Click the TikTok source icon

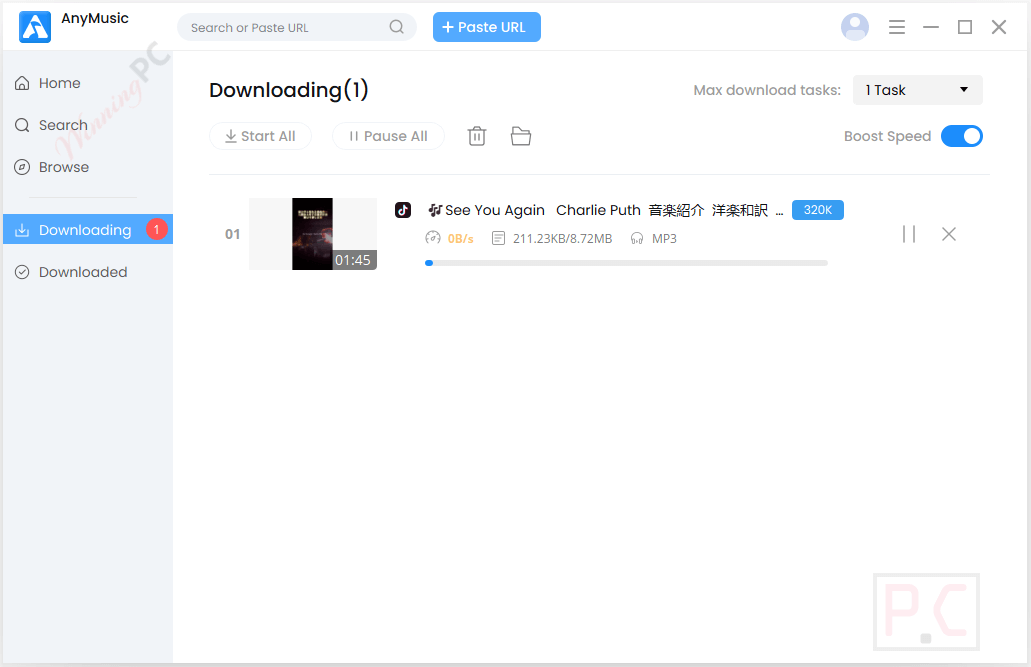[403, 210]
